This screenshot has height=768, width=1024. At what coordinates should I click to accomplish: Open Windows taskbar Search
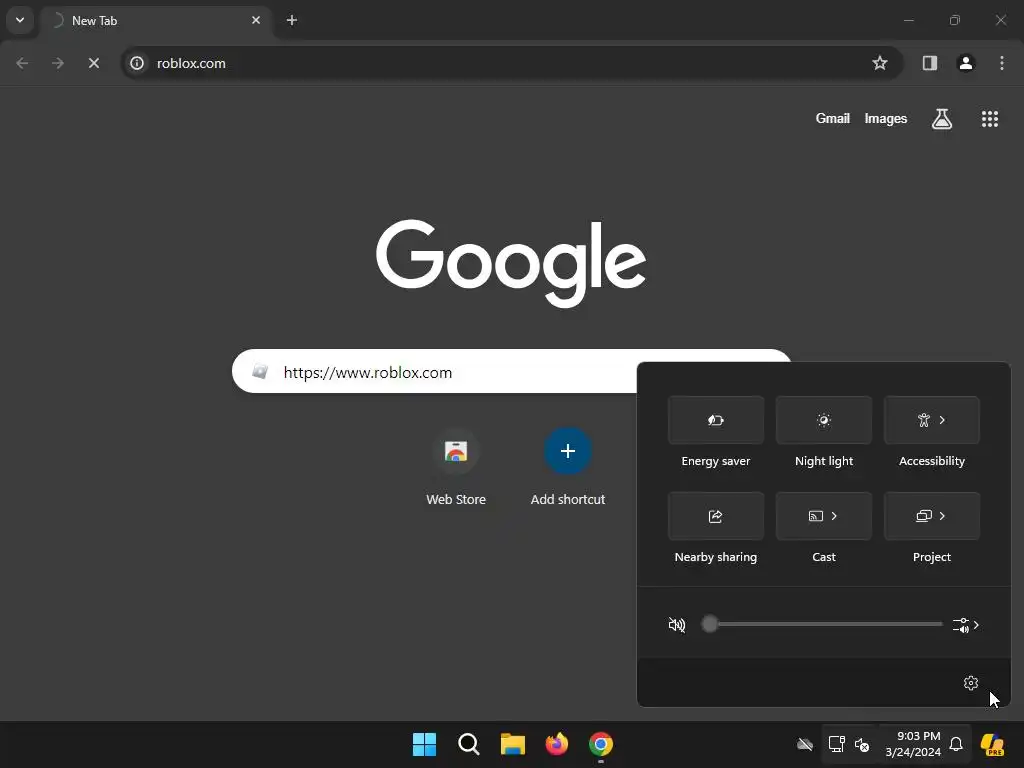click(x=469, y=744)
